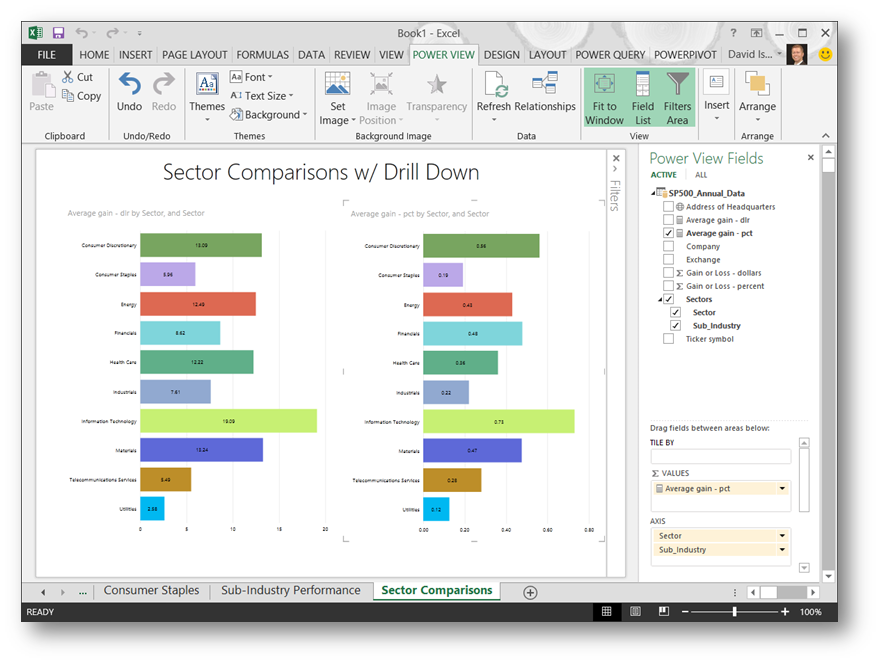Close the Filters pane with X
This screenshot has height=664, width=880.
(616, 158)
